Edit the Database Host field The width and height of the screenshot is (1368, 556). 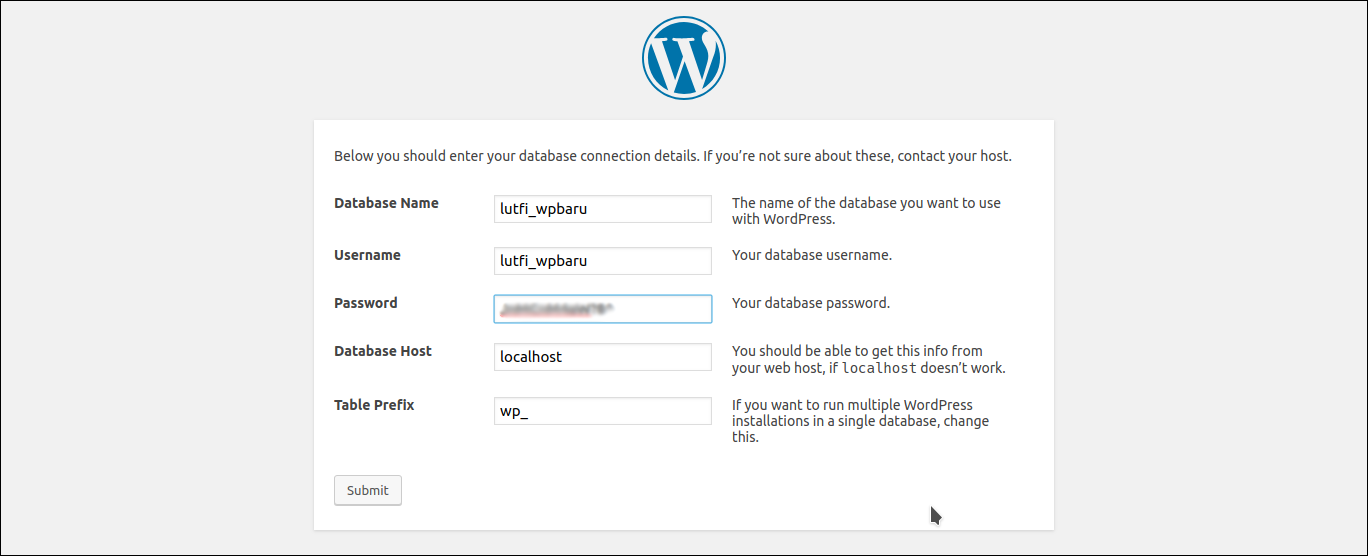tap(603, 357)
